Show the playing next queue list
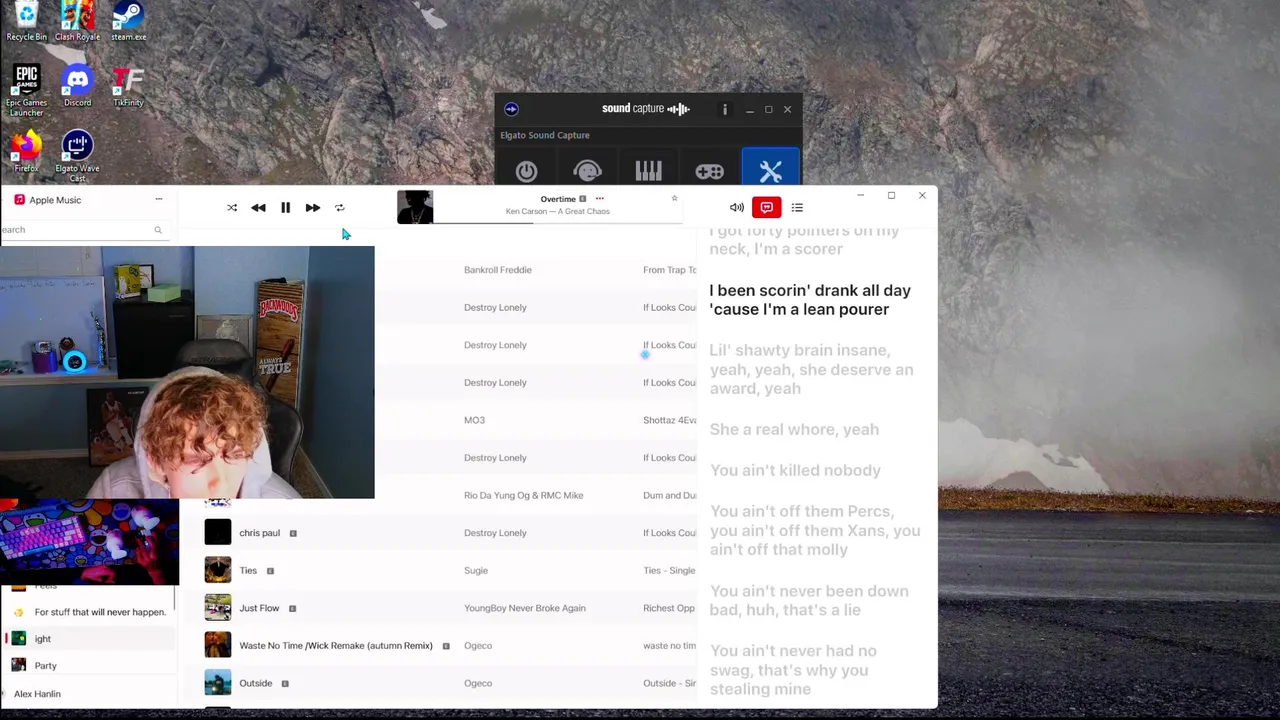The height and width of the screenshot is (720, 1280). (x=797, y=208)
